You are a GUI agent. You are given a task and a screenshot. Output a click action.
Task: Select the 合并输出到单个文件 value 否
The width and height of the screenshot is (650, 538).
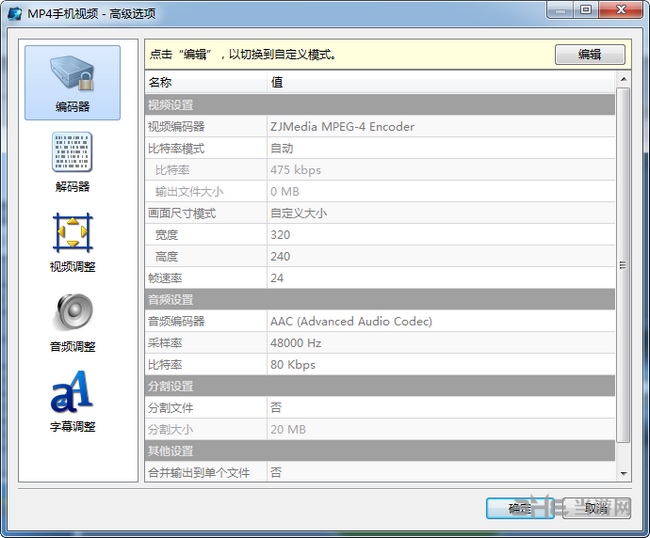(x=276, y=472)
